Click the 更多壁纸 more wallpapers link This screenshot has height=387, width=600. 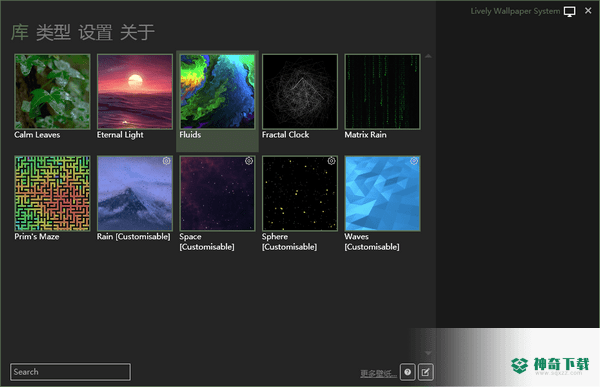pos(378,373)
